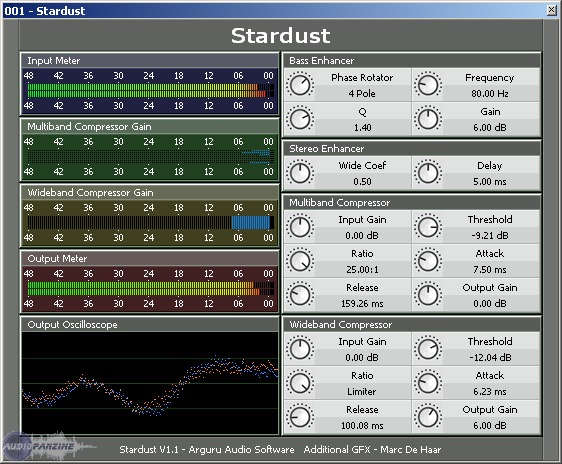This screenshot has width=562, height=464.
Task: Click the Wideband Compressor Input Gain knob
Action: (x=300, y=349)
